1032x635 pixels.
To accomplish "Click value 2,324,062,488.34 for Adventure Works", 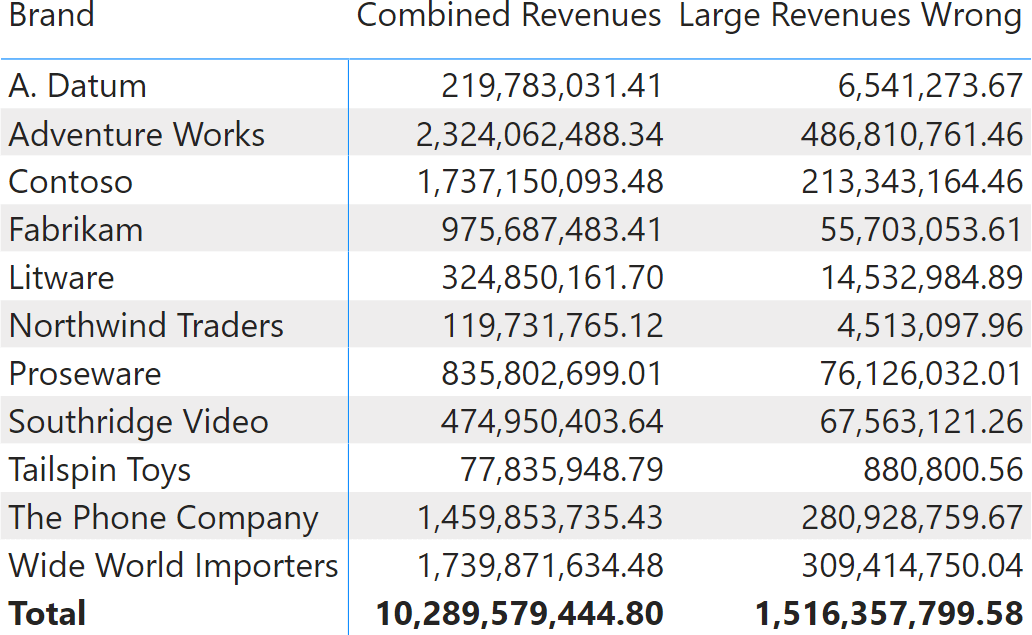I will pos(539,134).
